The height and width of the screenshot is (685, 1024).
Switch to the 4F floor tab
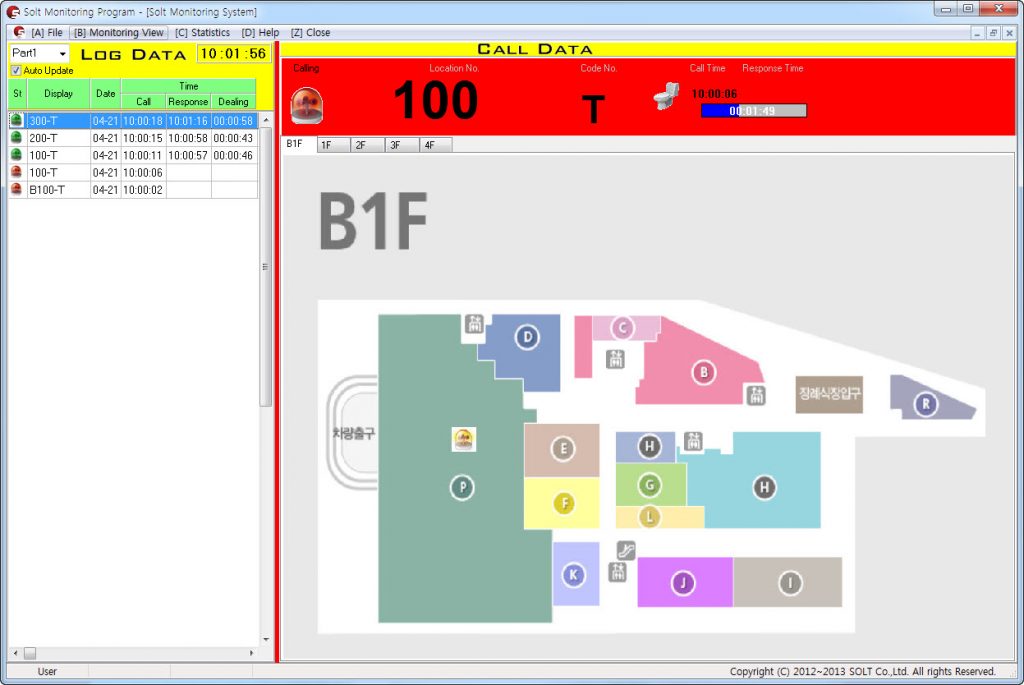click(x=436, y=145)
